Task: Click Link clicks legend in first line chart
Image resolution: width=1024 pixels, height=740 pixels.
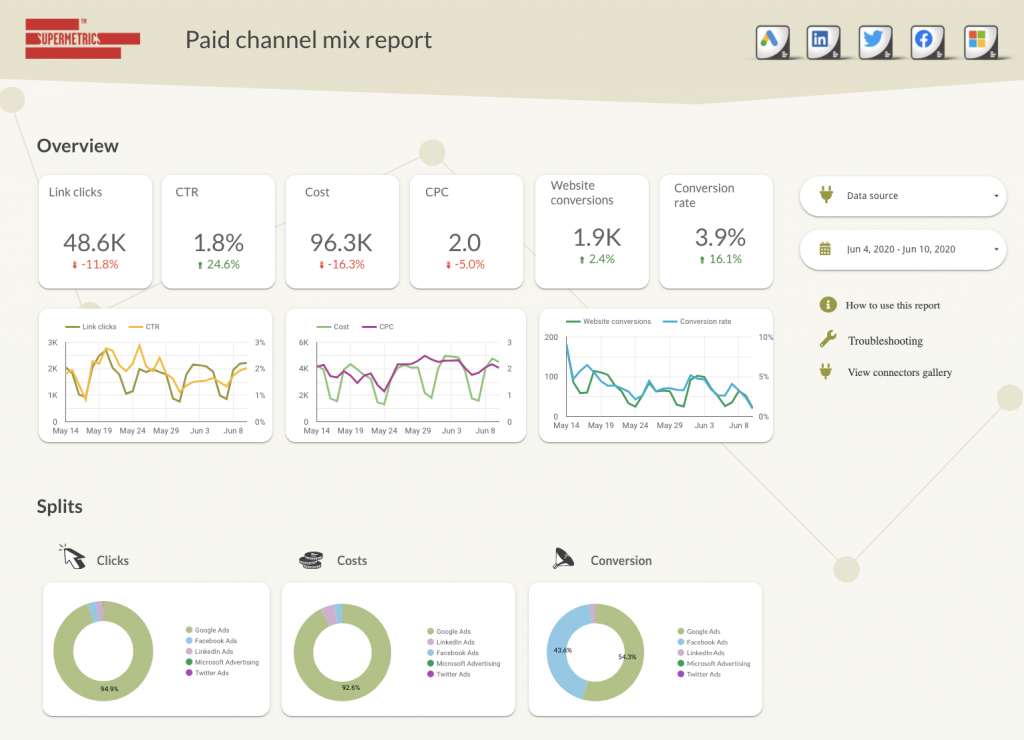Action: tap(91, 327)
